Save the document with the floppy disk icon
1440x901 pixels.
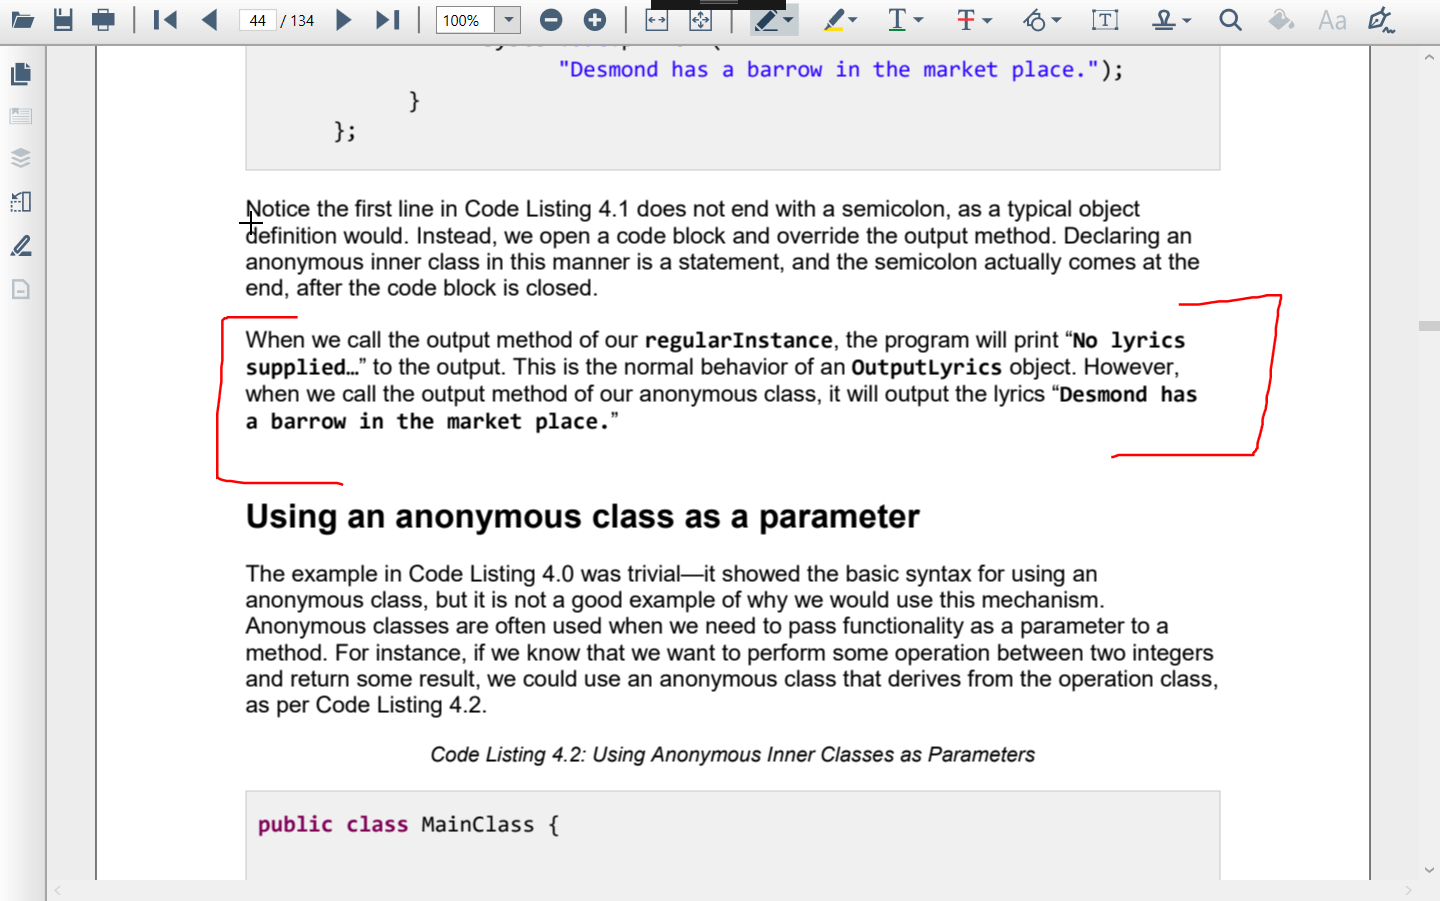pyautogui.click(x=63, y=20)
